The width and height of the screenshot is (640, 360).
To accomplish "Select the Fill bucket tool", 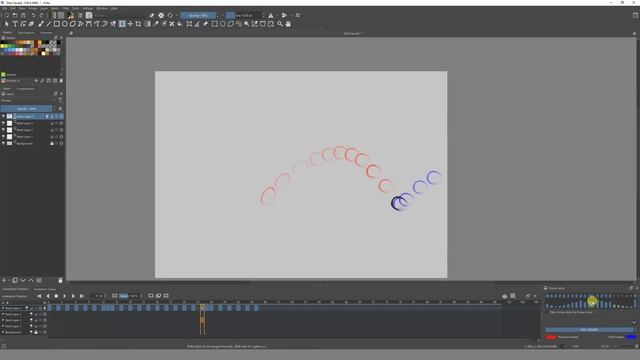I will (180, 24).
